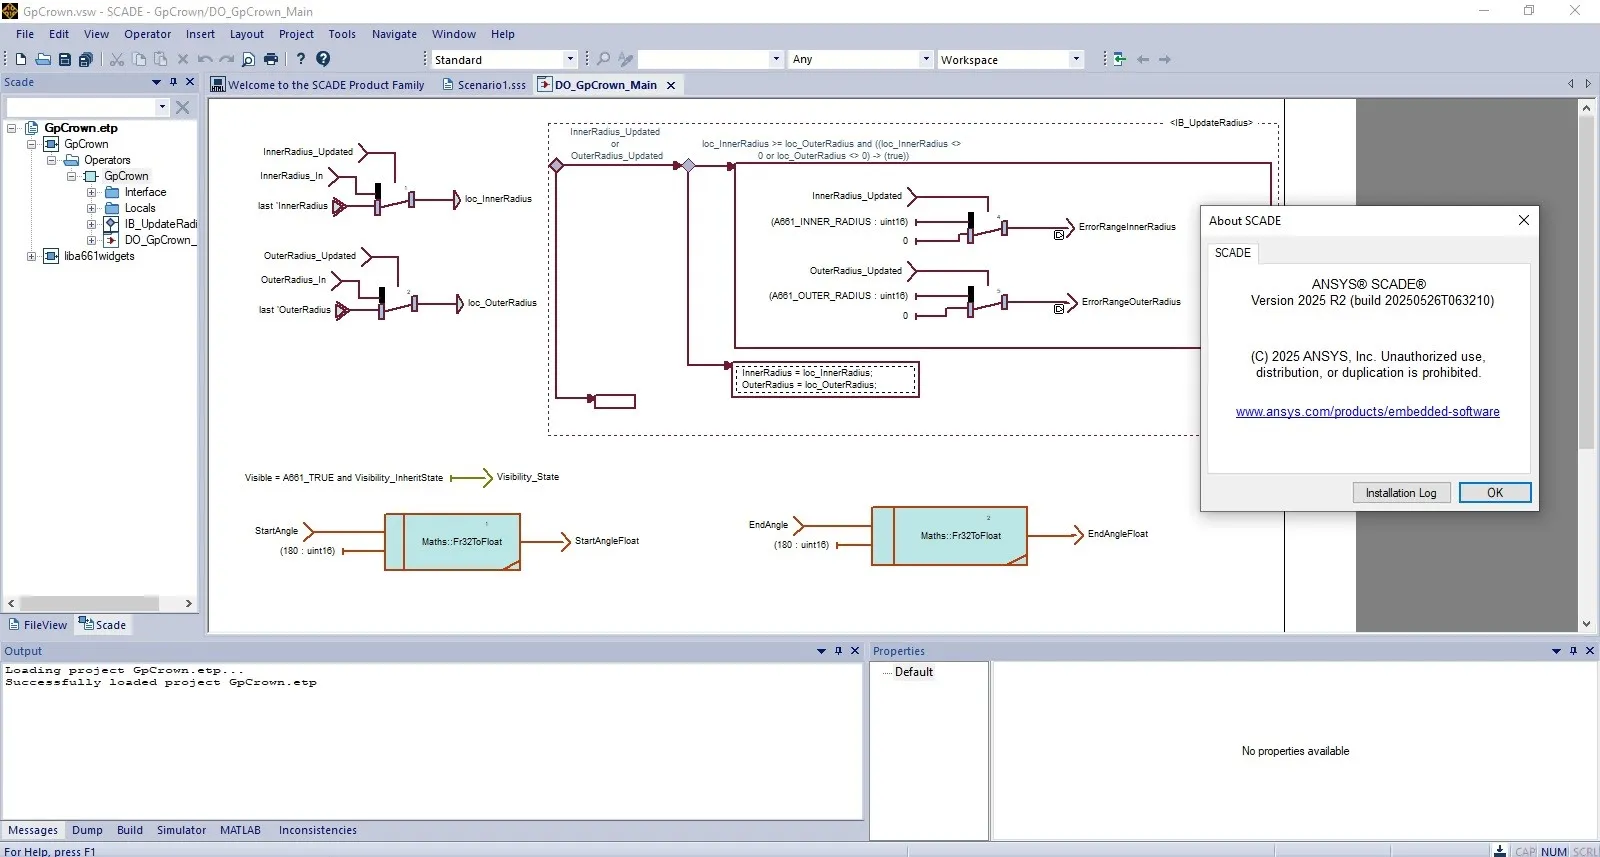
Task: Click the find-and-replace icon beside the magnifier
Action: tap(625, 60)
